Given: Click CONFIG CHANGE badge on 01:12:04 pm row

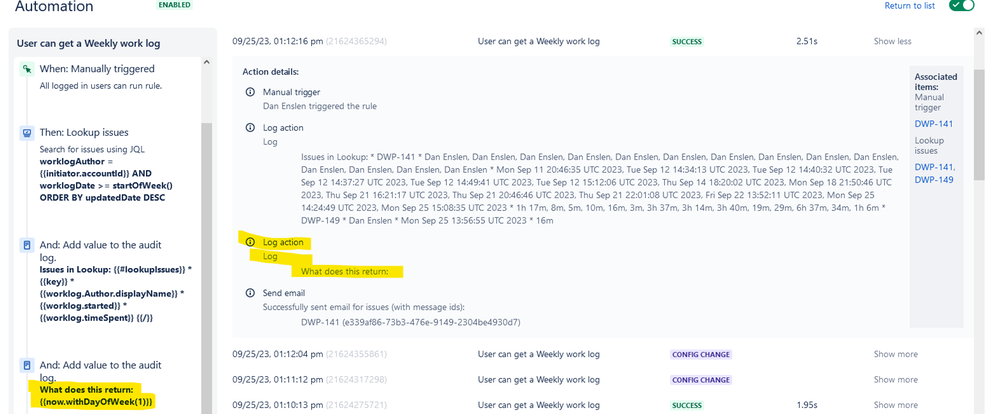Looking at the screenshot, I should pos(700,354).
